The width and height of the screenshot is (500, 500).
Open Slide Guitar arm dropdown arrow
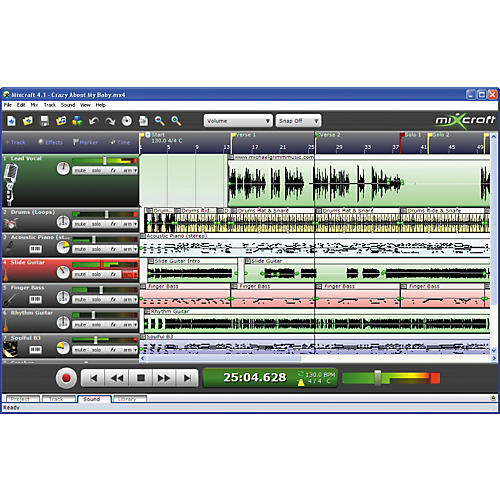pyautogui.click(x=135, y=275)
